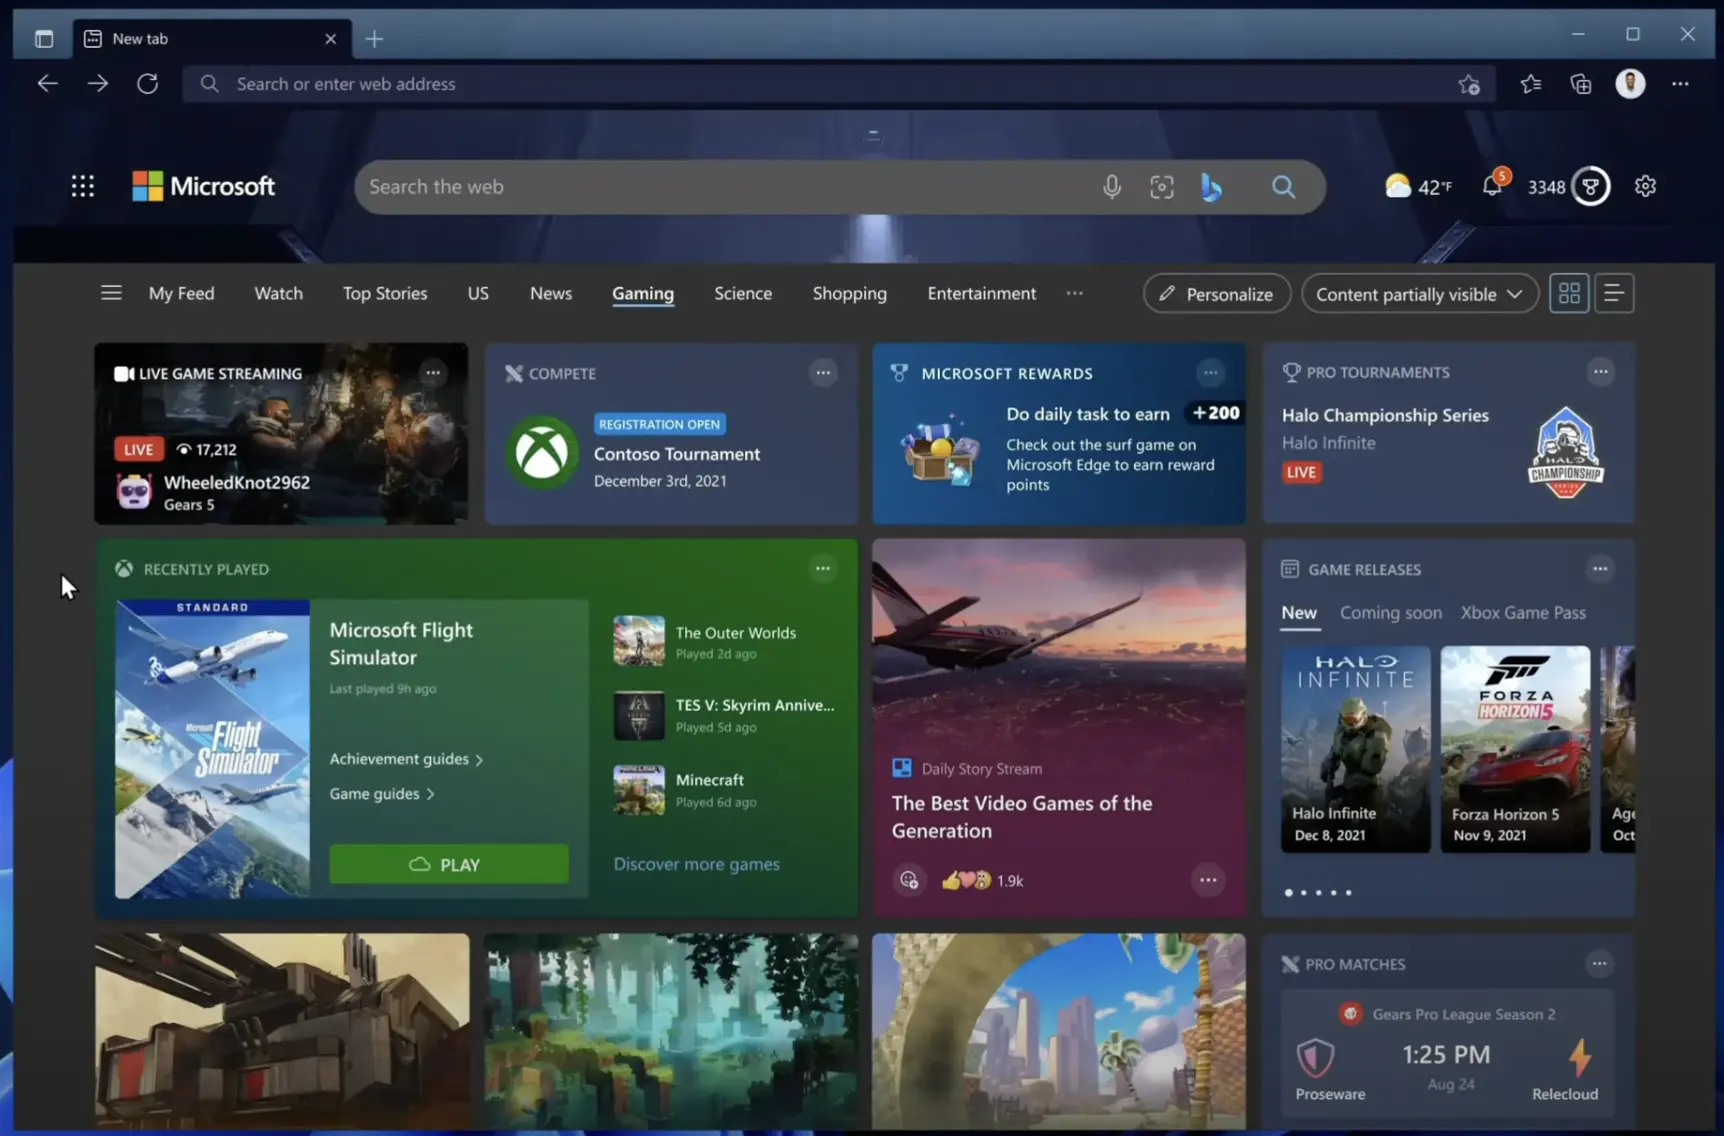Select the Watch tab
The image size is (1724, 1136).
[x=278, y=293]
